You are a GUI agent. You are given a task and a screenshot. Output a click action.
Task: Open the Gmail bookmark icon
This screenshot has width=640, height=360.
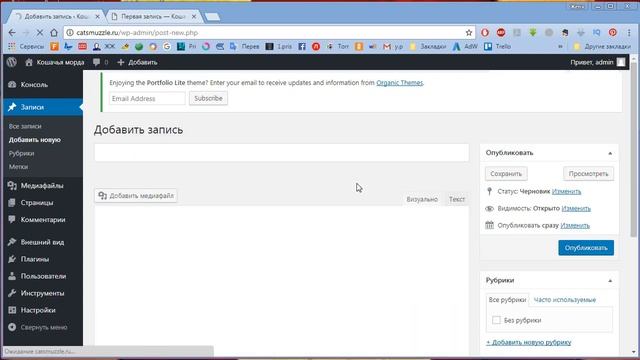[x=387, y=47]
